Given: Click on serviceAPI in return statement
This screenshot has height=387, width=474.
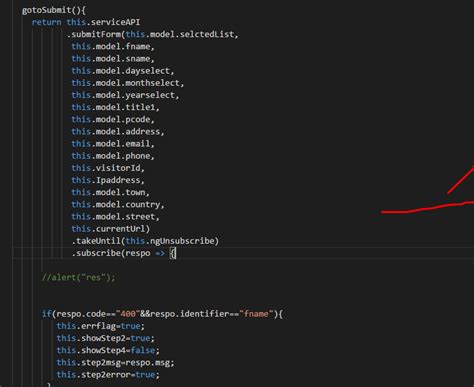Looking at the screenshot, I should pos(115,22).
